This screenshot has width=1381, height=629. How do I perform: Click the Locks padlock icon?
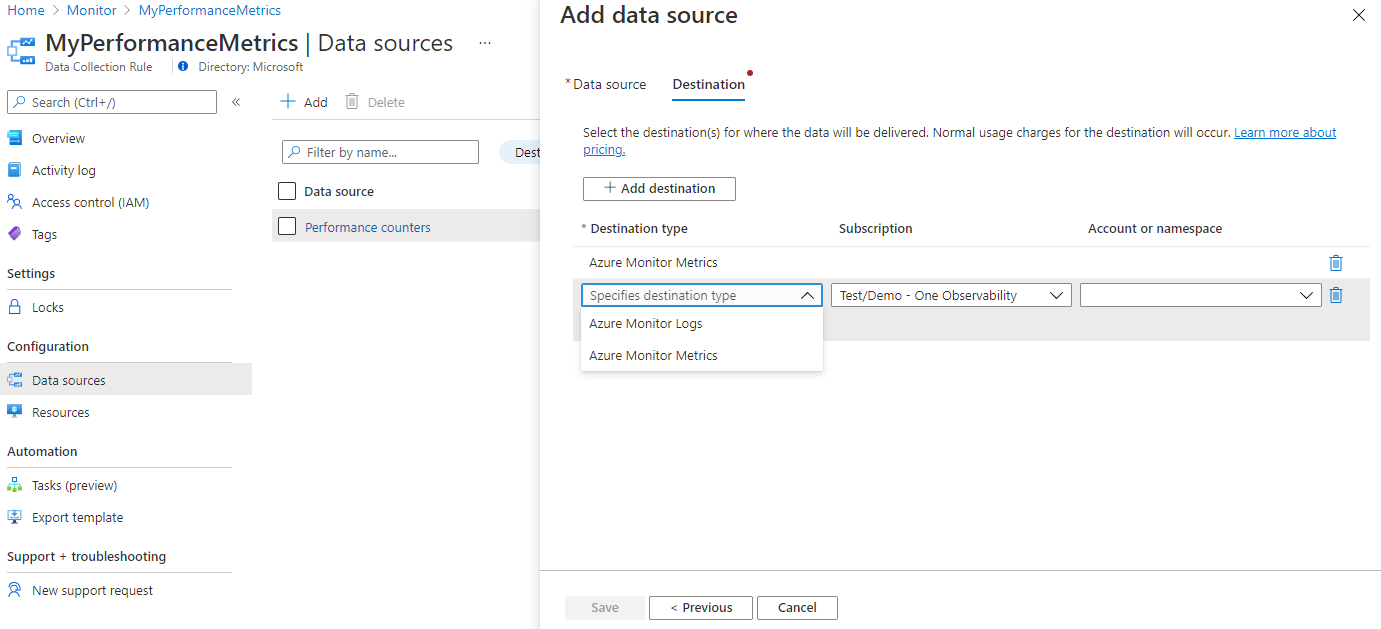point(15,307)
